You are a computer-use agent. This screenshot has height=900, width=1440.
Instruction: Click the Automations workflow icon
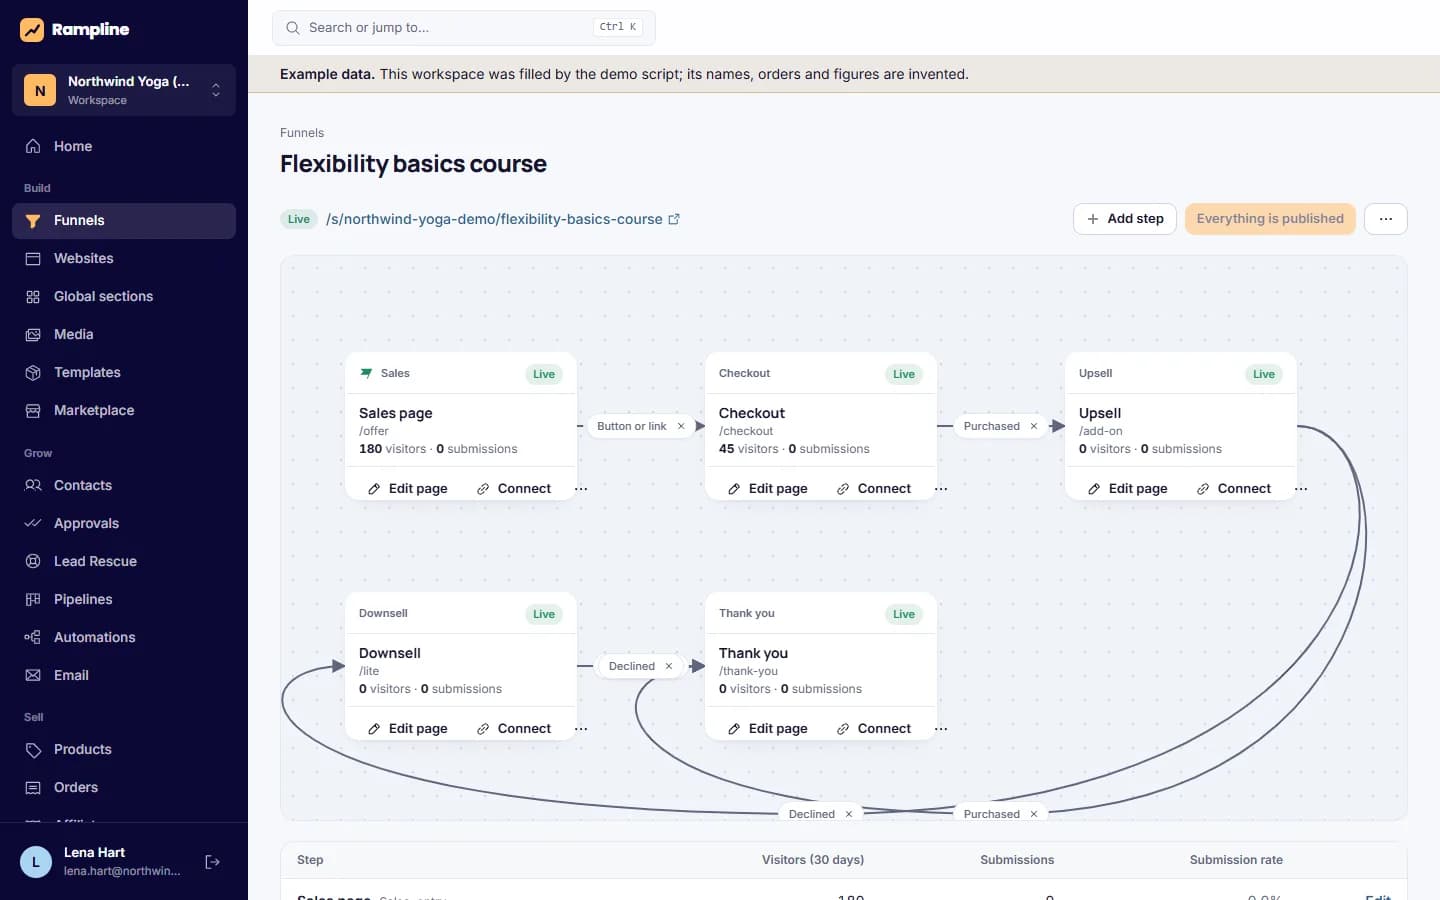[33, 637]
